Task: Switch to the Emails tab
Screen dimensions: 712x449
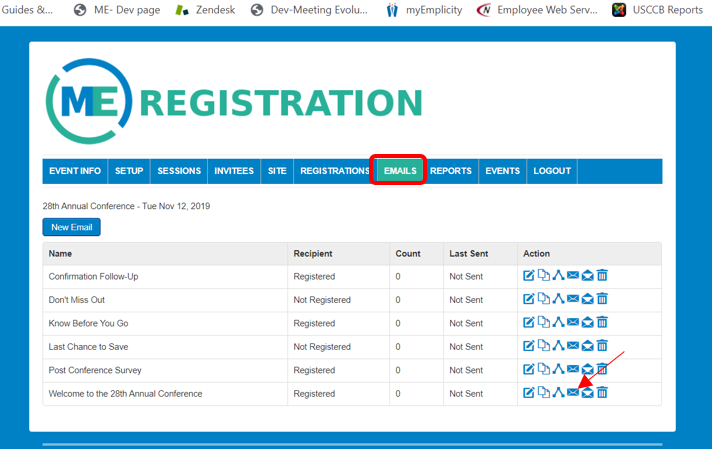Action: pyautogui.click(x=399, y=171)
